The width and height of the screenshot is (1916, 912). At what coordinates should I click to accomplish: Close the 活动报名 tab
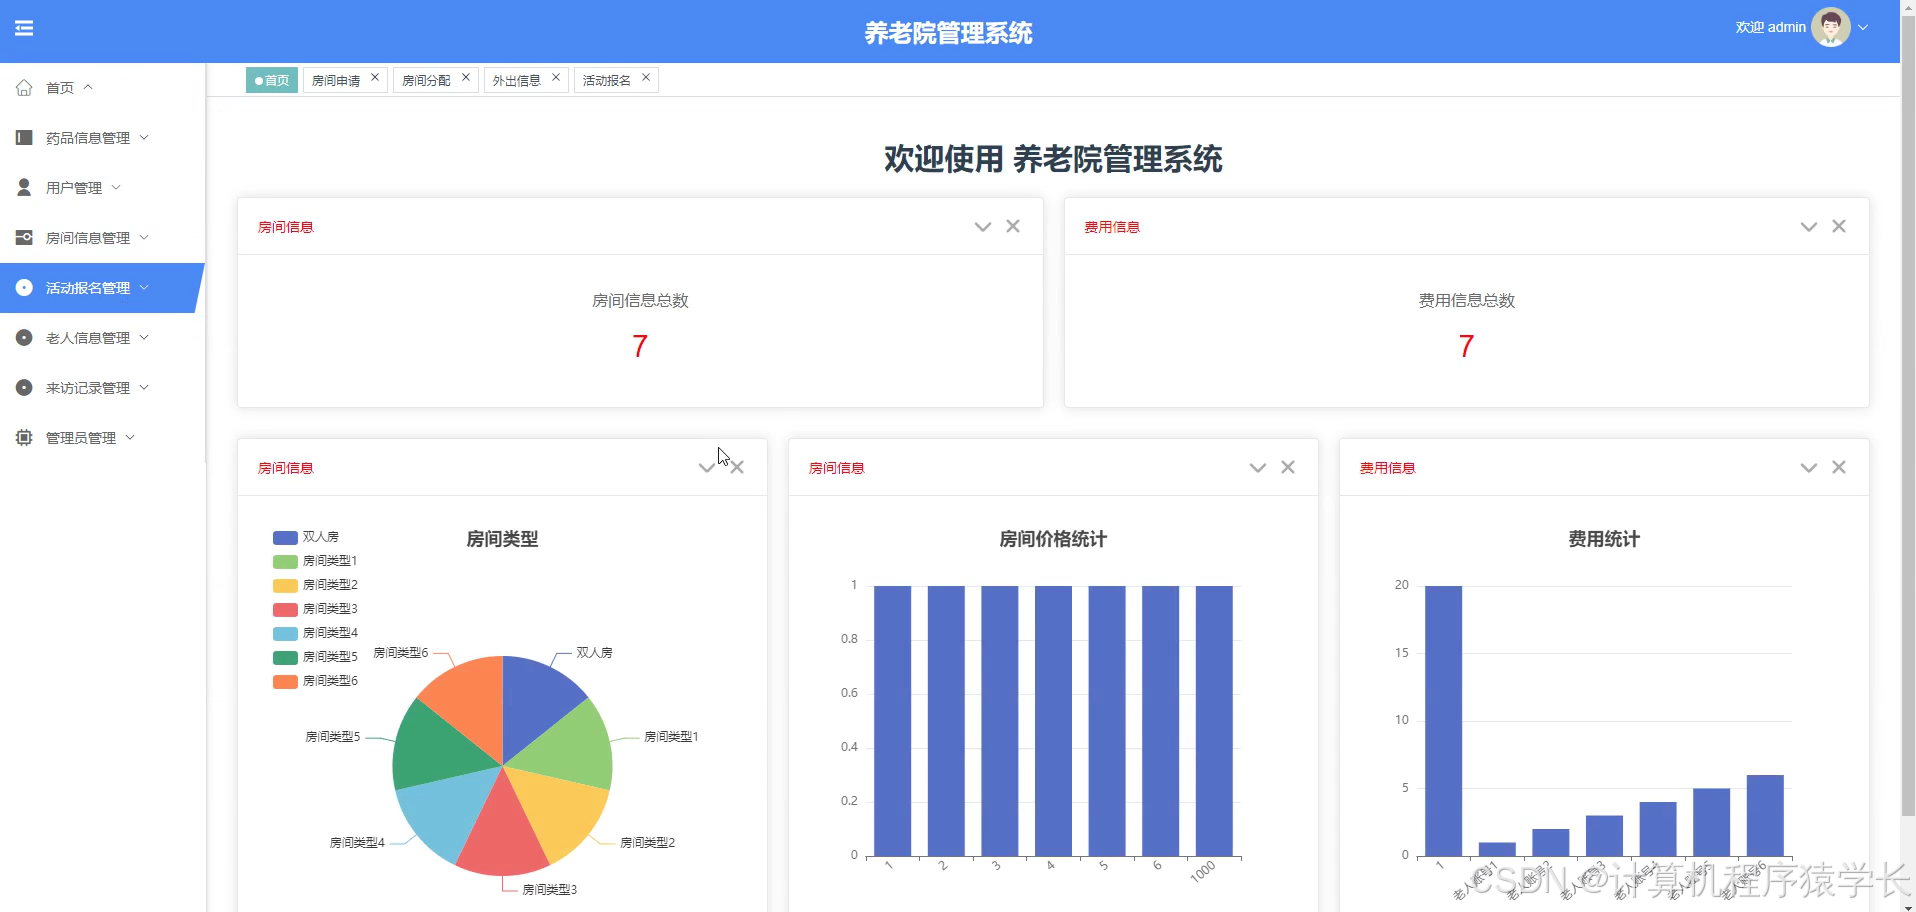[646, 78]
